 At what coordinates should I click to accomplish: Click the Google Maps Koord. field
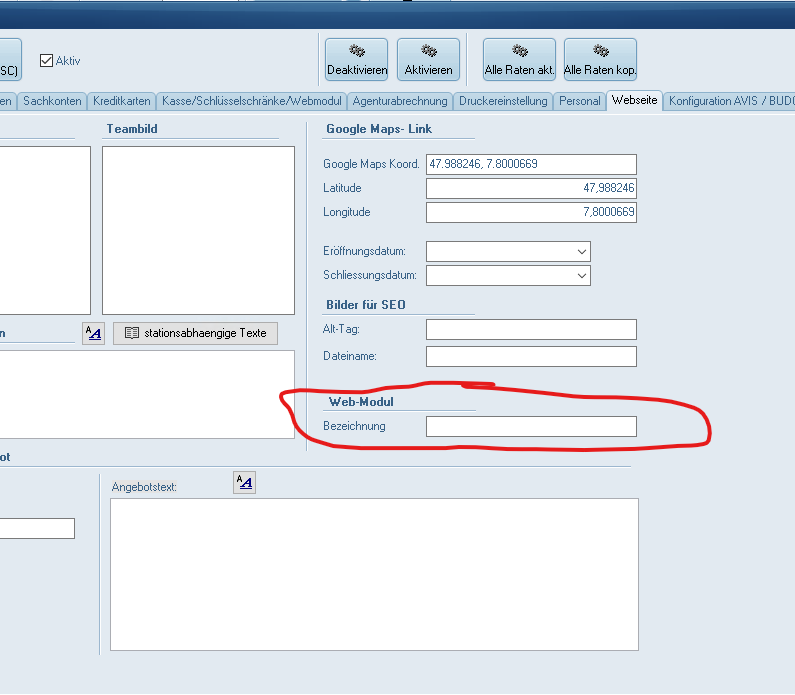point(531,164)
